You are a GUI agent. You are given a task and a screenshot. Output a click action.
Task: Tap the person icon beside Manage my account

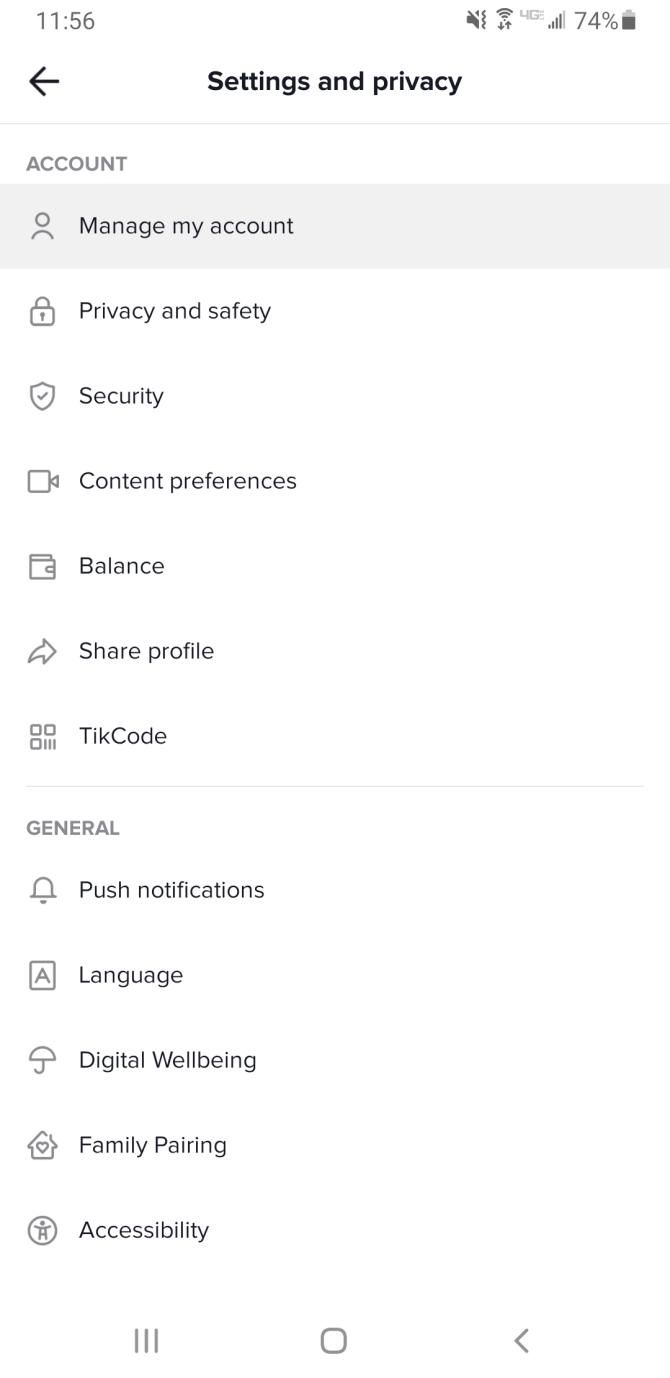tap(42, 226)
